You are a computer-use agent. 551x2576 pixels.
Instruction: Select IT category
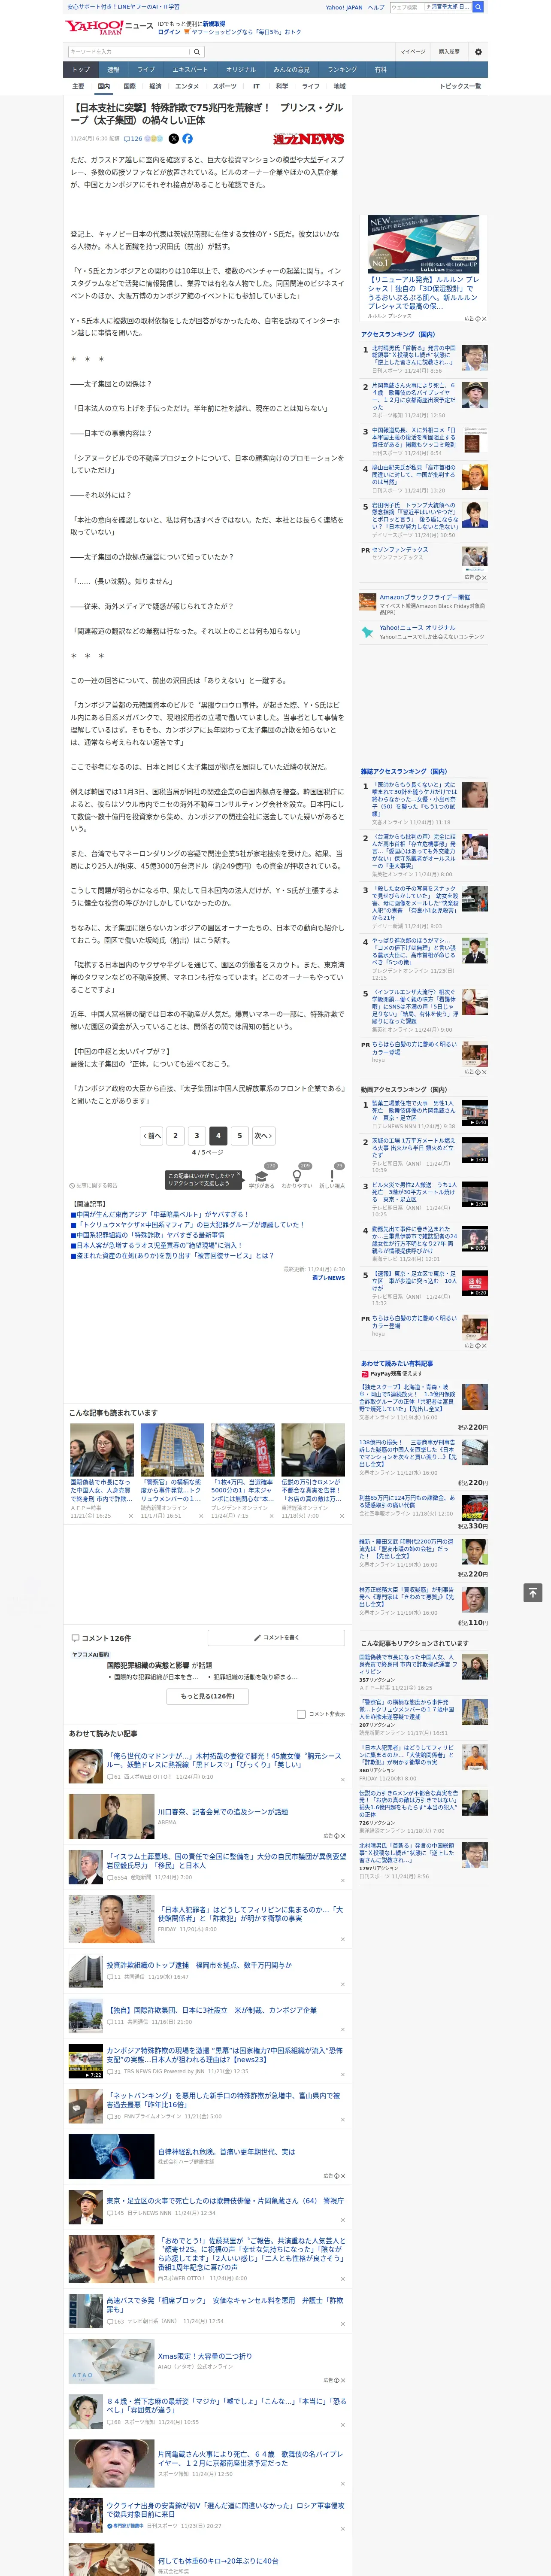pos(256,86)
